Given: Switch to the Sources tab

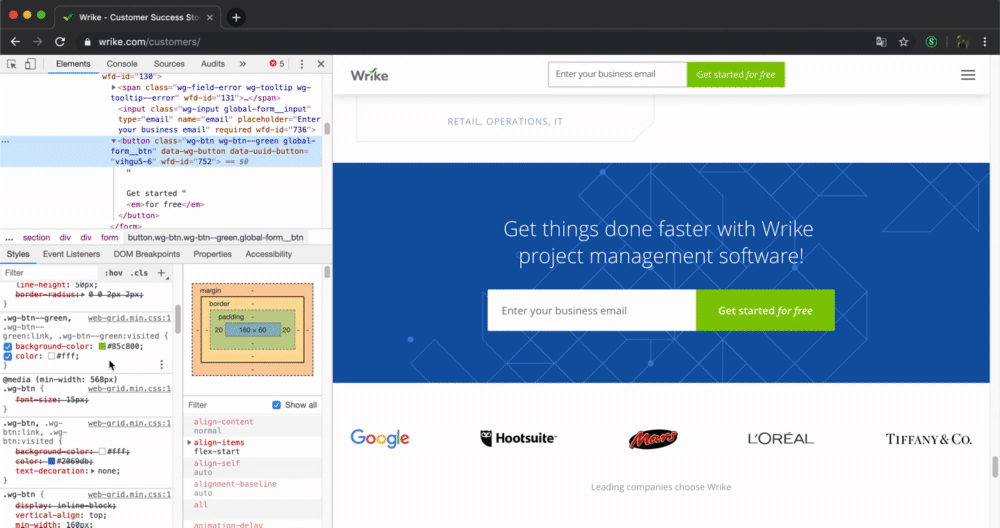Looking at the screenshot, I should 169,64.
